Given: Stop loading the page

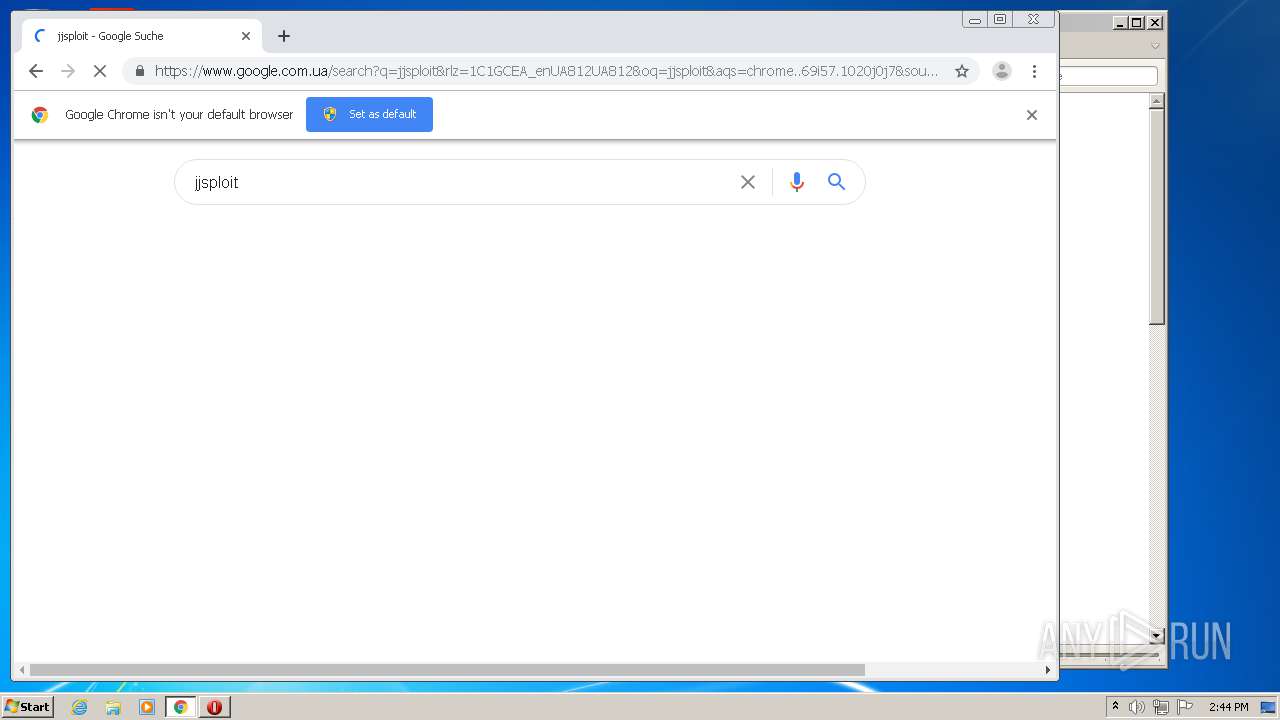Looking at the screenshot, I should point(100,71).
